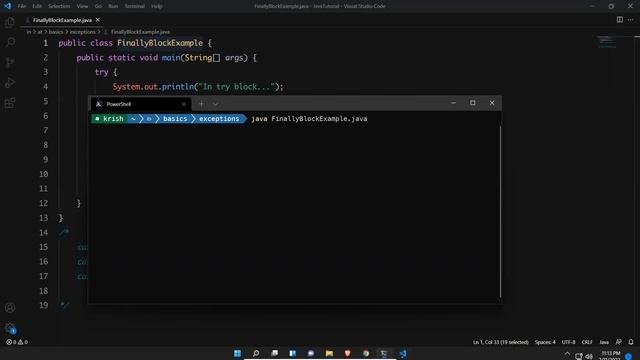Click the editor minimap
640x360 pixels.
(x=607, y=42)
